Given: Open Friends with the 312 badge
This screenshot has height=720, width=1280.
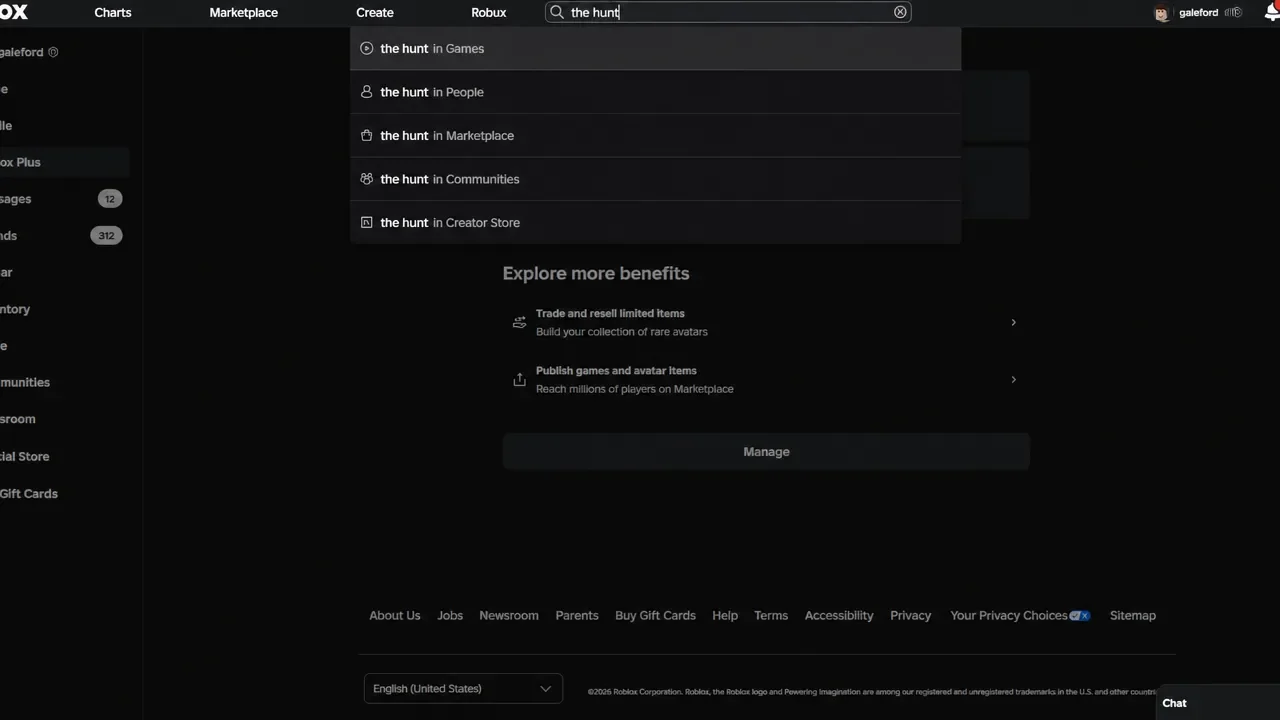Looking at the screenshot, I should [x=60, y=236].
